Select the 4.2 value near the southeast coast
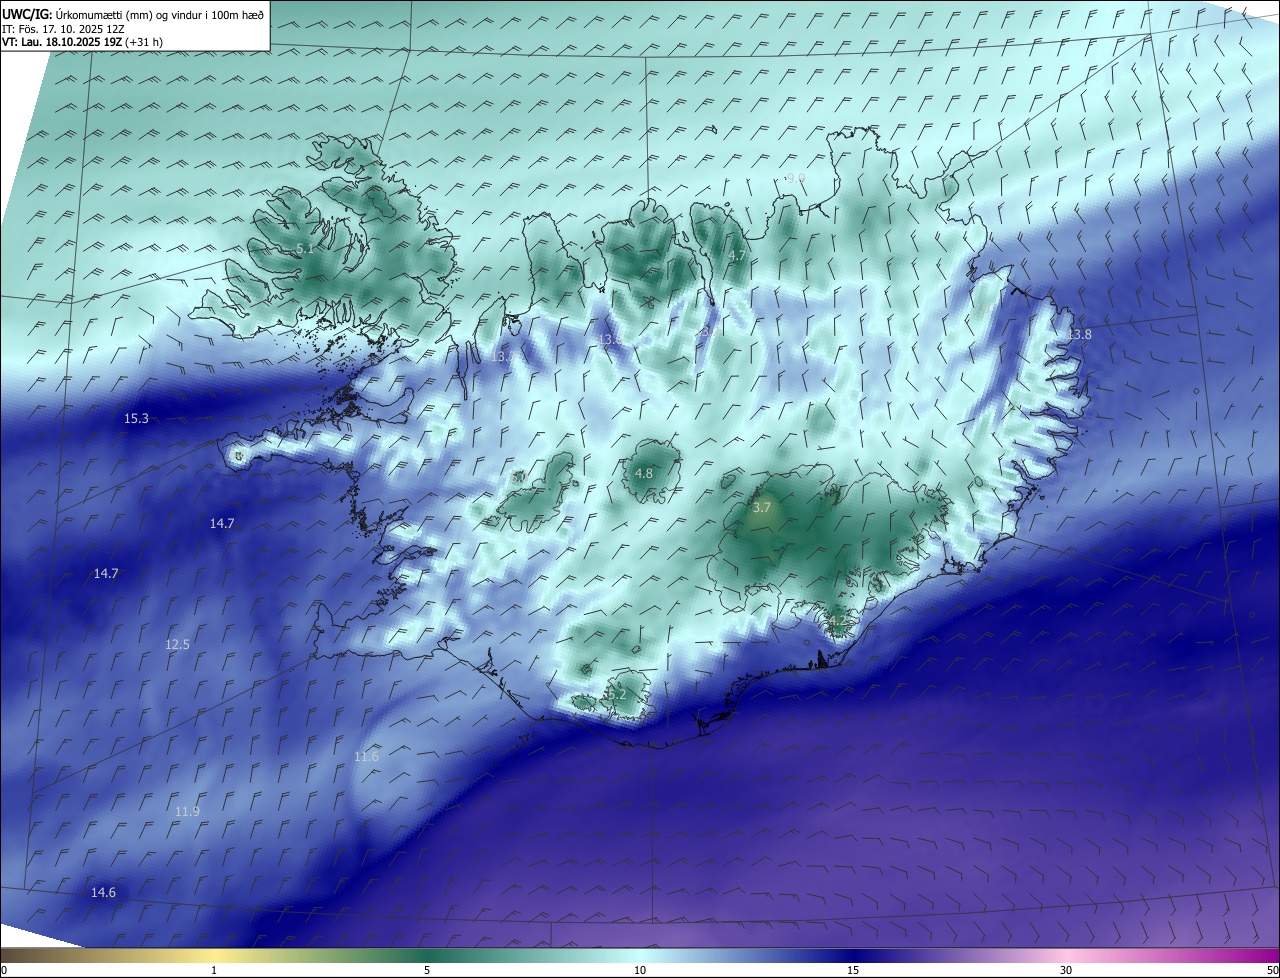This screenshot has height=978, width=1280. point(836,621)
